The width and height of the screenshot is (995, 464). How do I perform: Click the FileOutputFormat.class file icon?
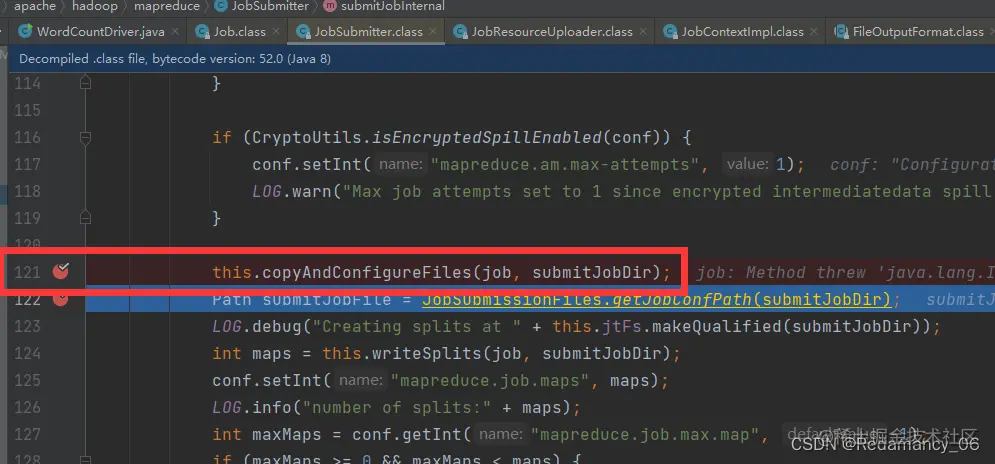[x=841, y=31]
